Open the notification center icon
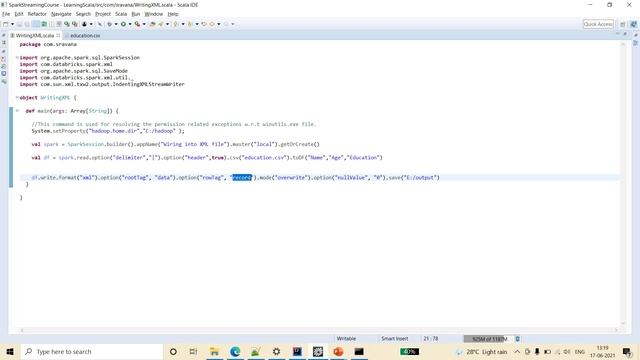The height and width of the screenshot is (360, 640). 627,351
